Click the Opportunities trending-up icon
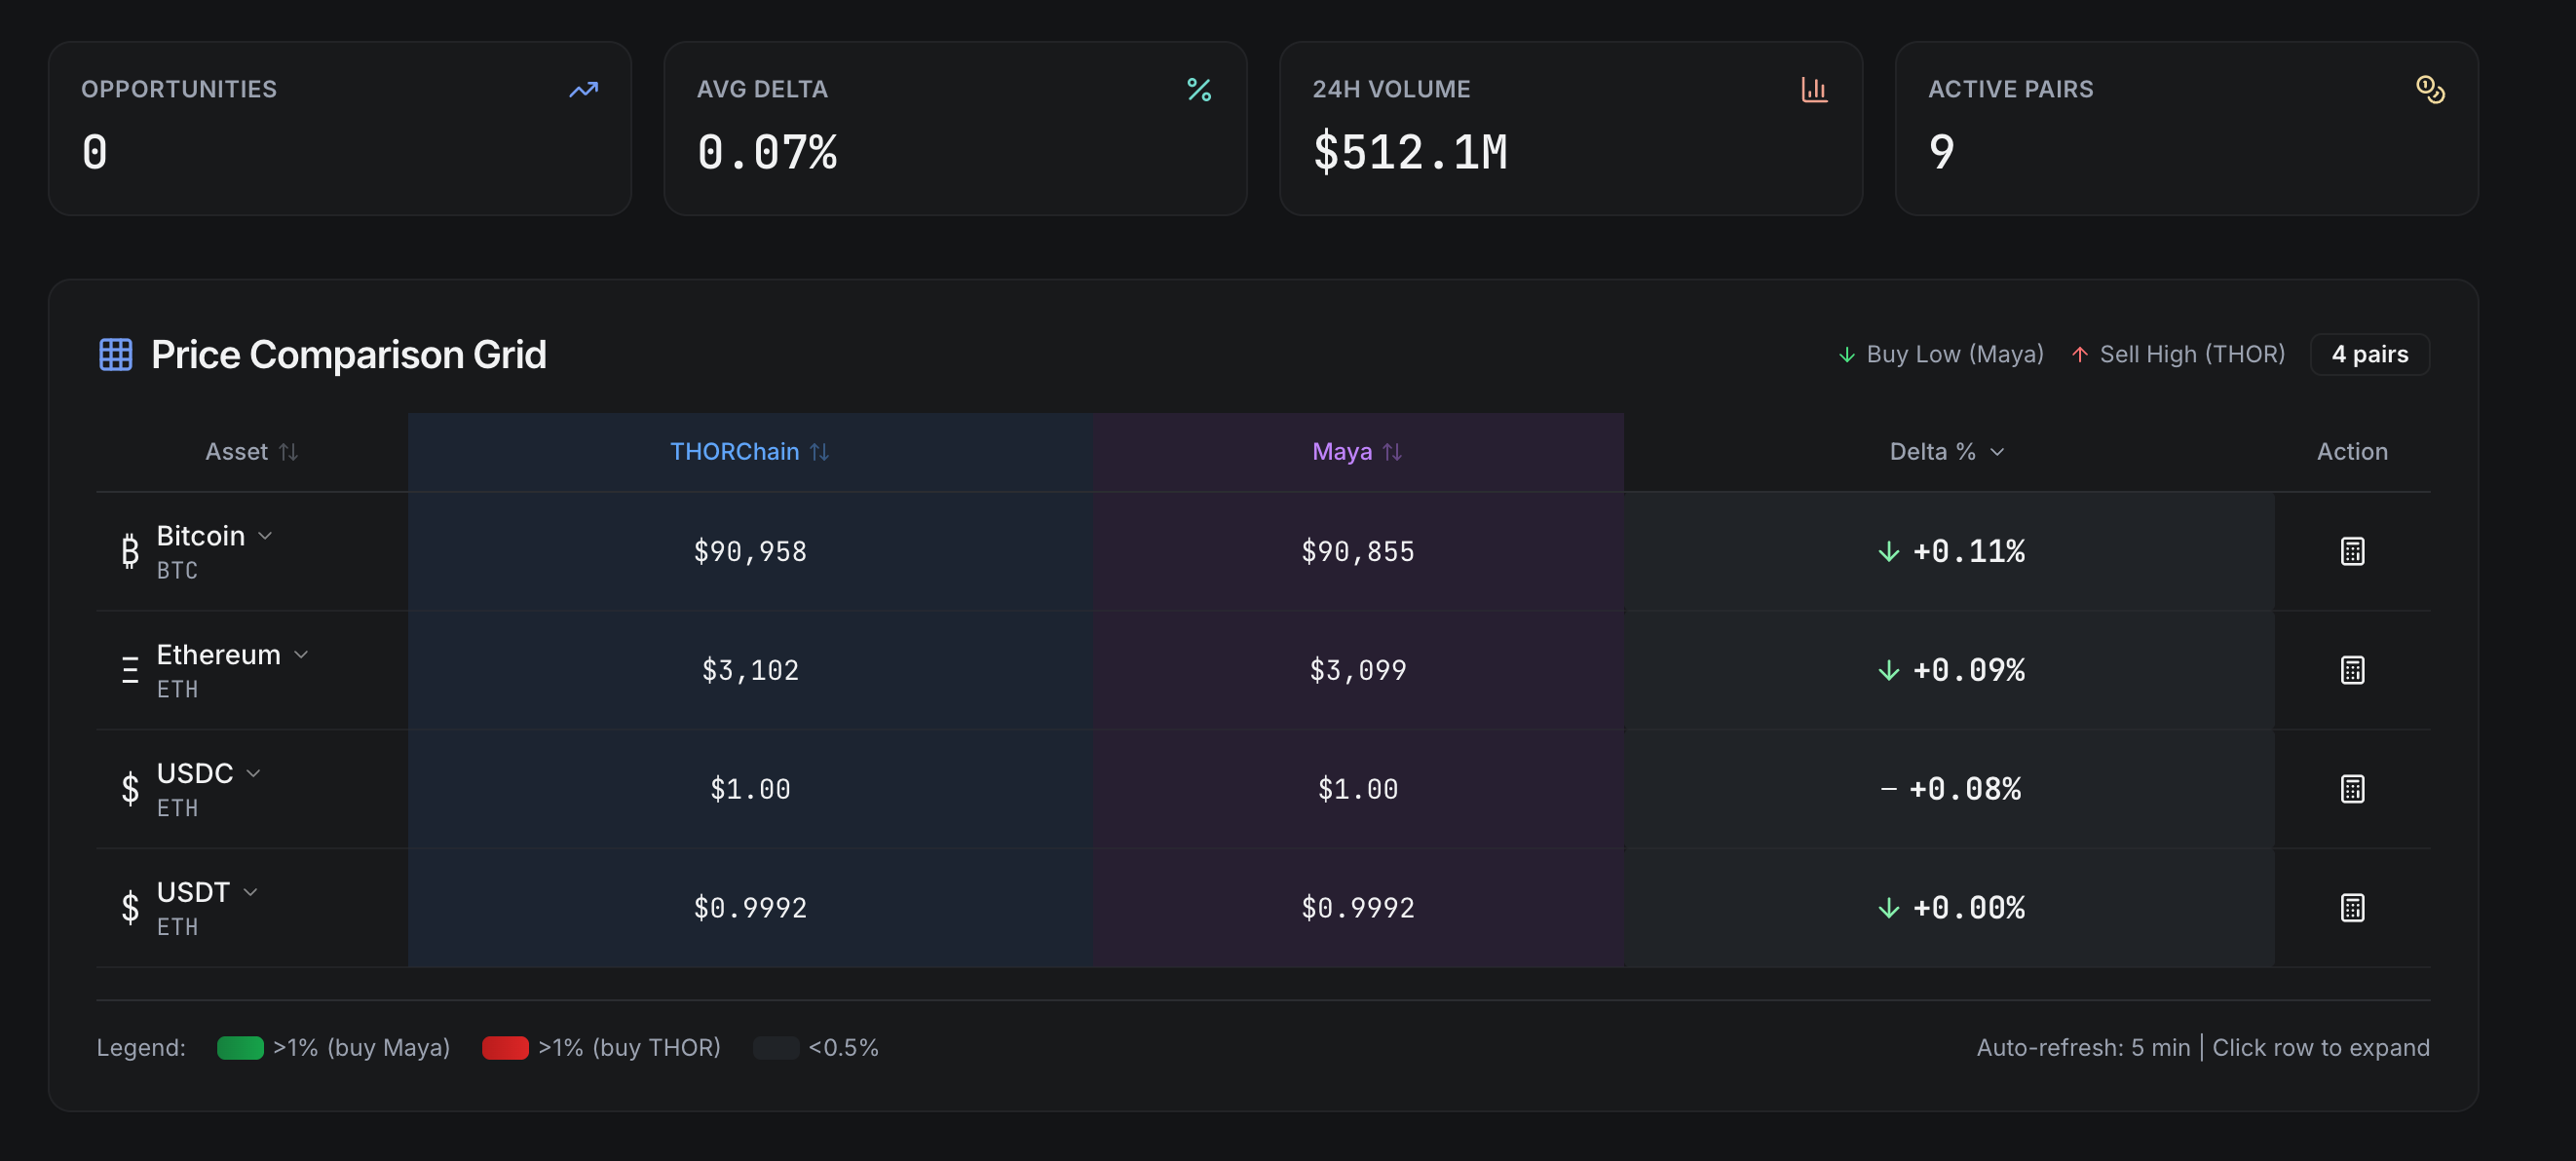The width and height of the screenshot is (2576, 1161). 583,90
